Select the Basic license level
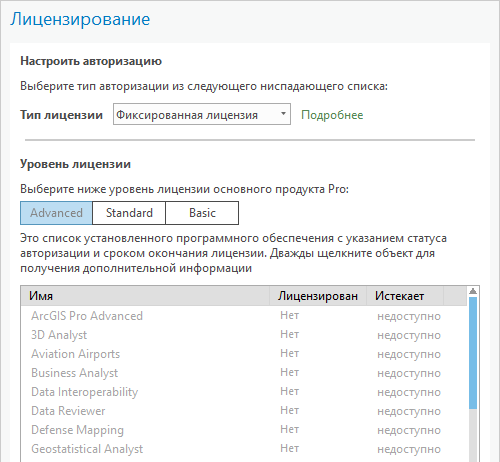The image size is (500, 462). point(202,213)
